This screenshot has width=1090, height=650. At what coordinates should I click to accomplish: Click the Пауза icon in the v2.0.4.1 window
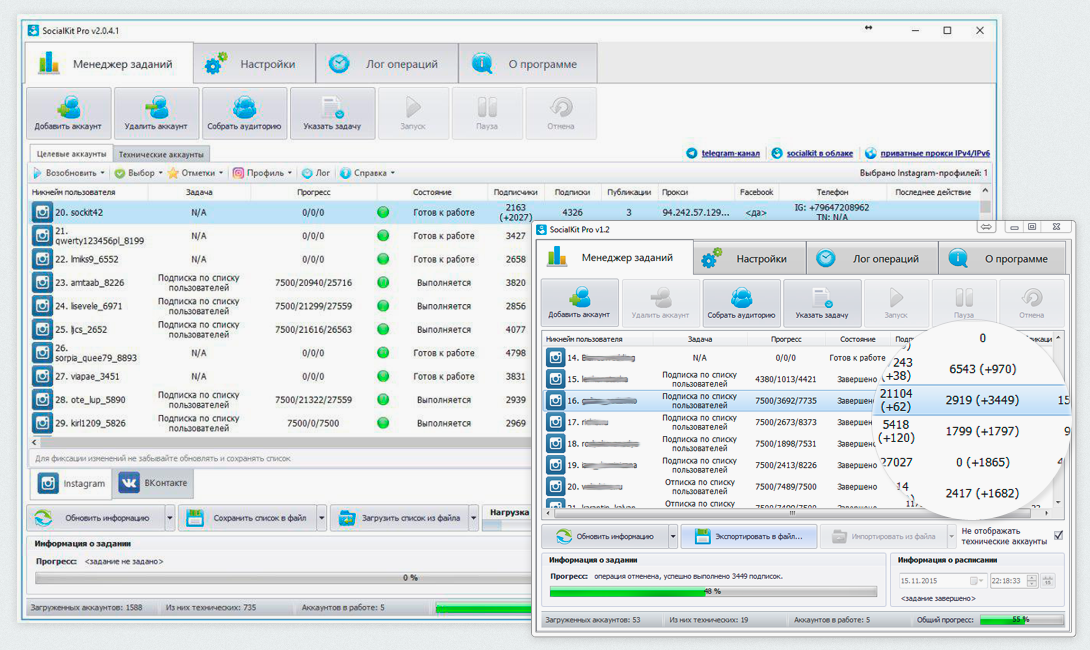tap(487, 107)
